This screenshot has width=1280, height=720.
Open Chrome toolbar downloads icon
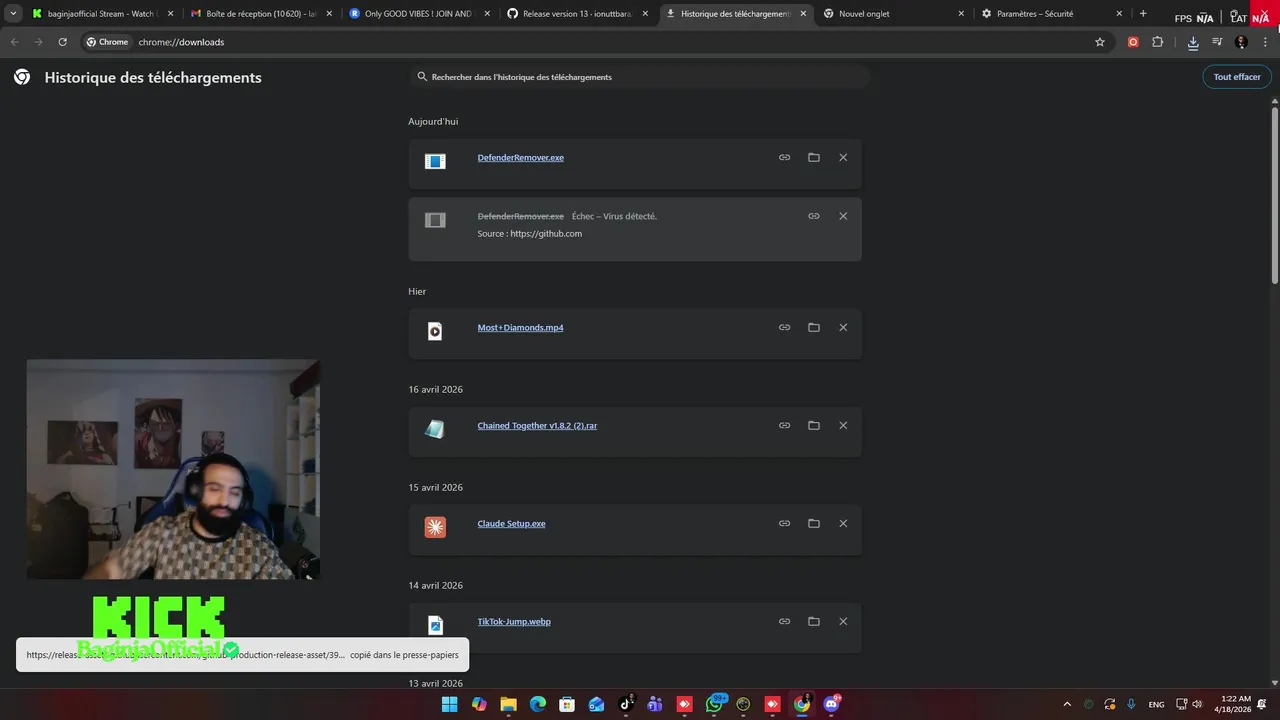[x=1193, y=42]
